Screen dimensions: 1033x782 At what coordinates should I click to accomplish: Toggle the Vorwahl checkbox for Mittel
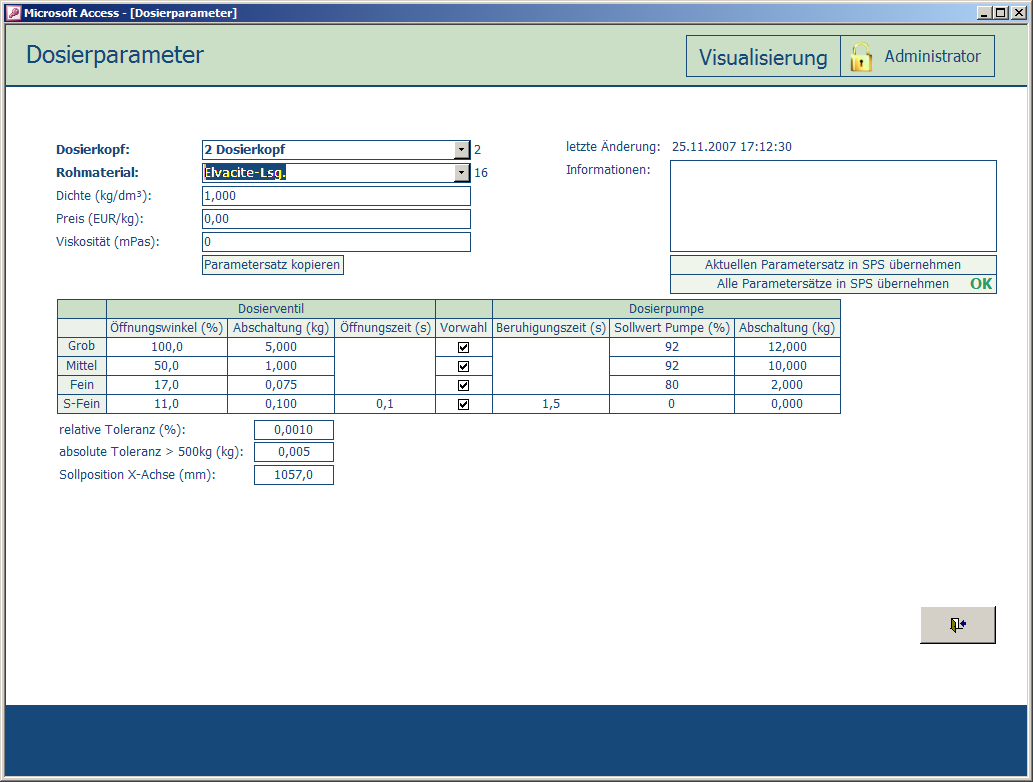coord(463,366)
